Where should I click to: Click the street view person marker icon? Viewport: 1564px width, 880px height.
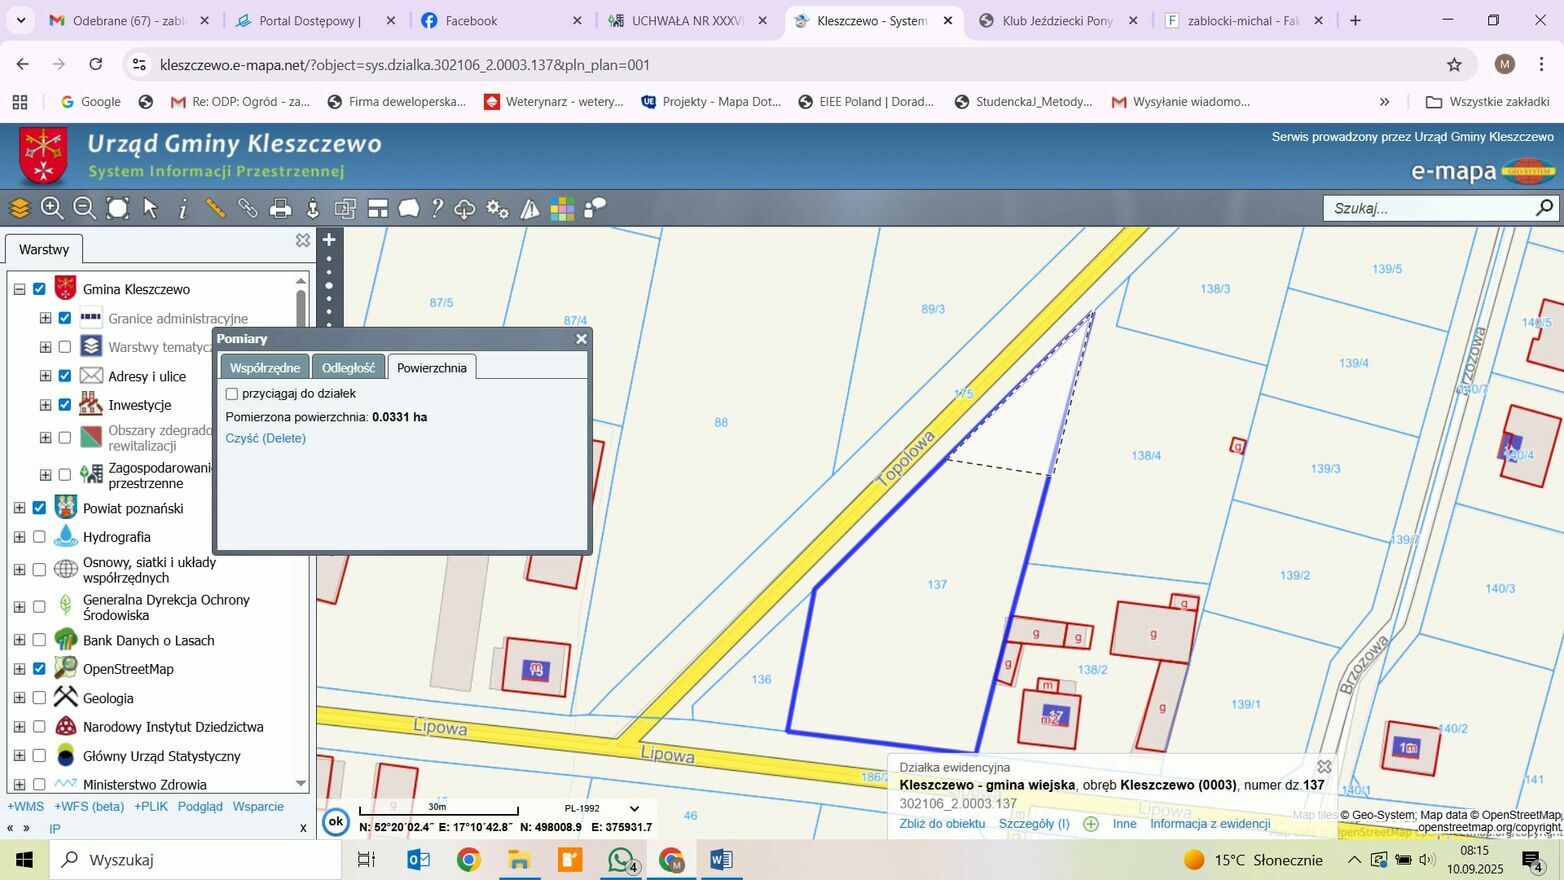[x=313, y=208]
